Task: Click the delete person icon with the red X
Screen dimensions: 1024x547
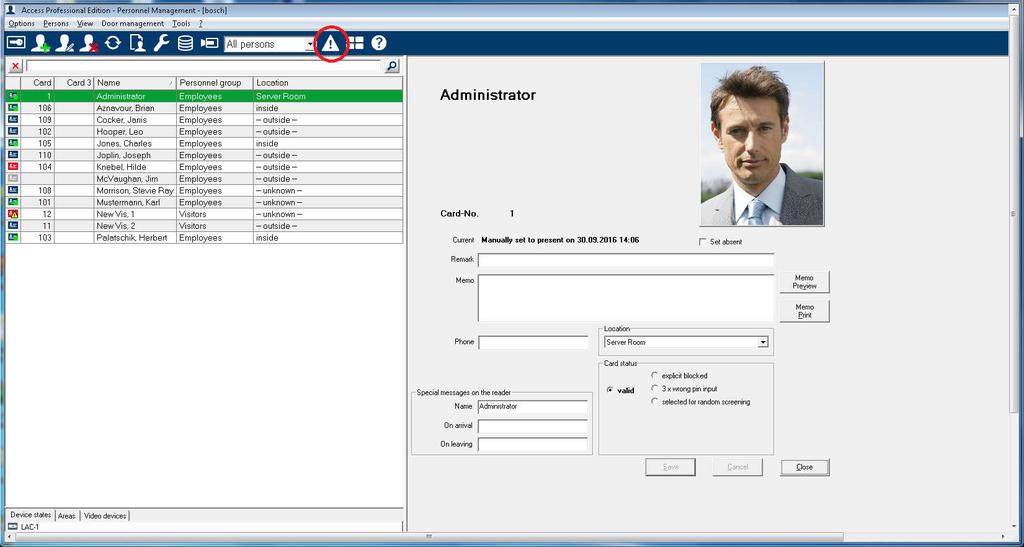Action: [88, 43]
